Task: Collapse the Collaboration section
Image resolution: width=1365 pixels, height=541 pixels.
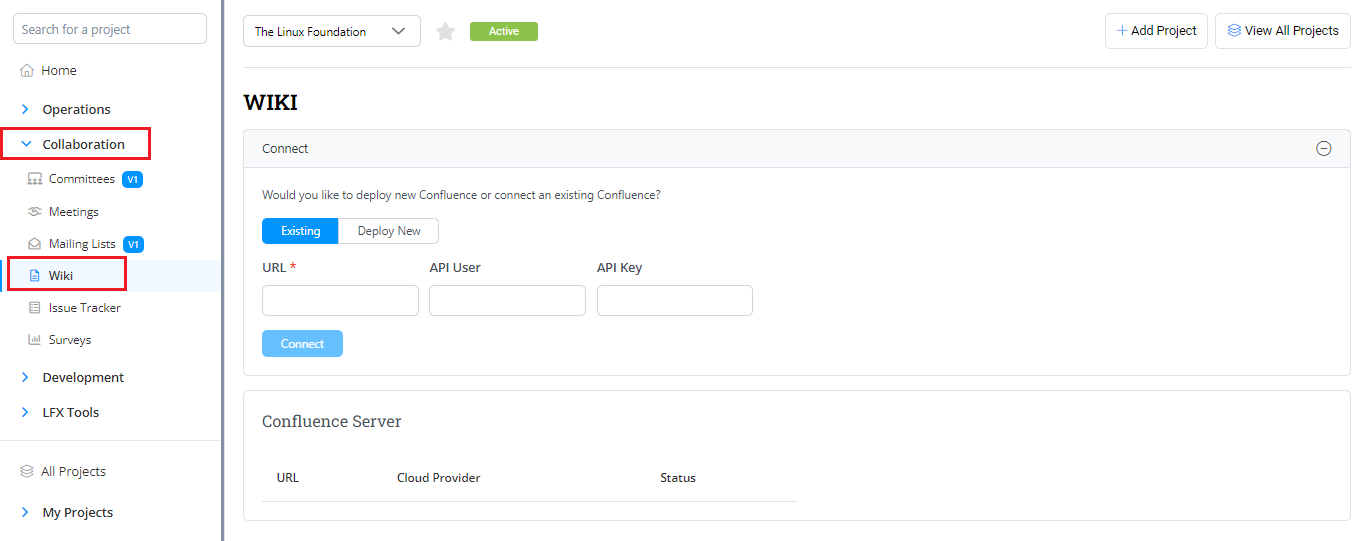Action: tap(26, 144)
